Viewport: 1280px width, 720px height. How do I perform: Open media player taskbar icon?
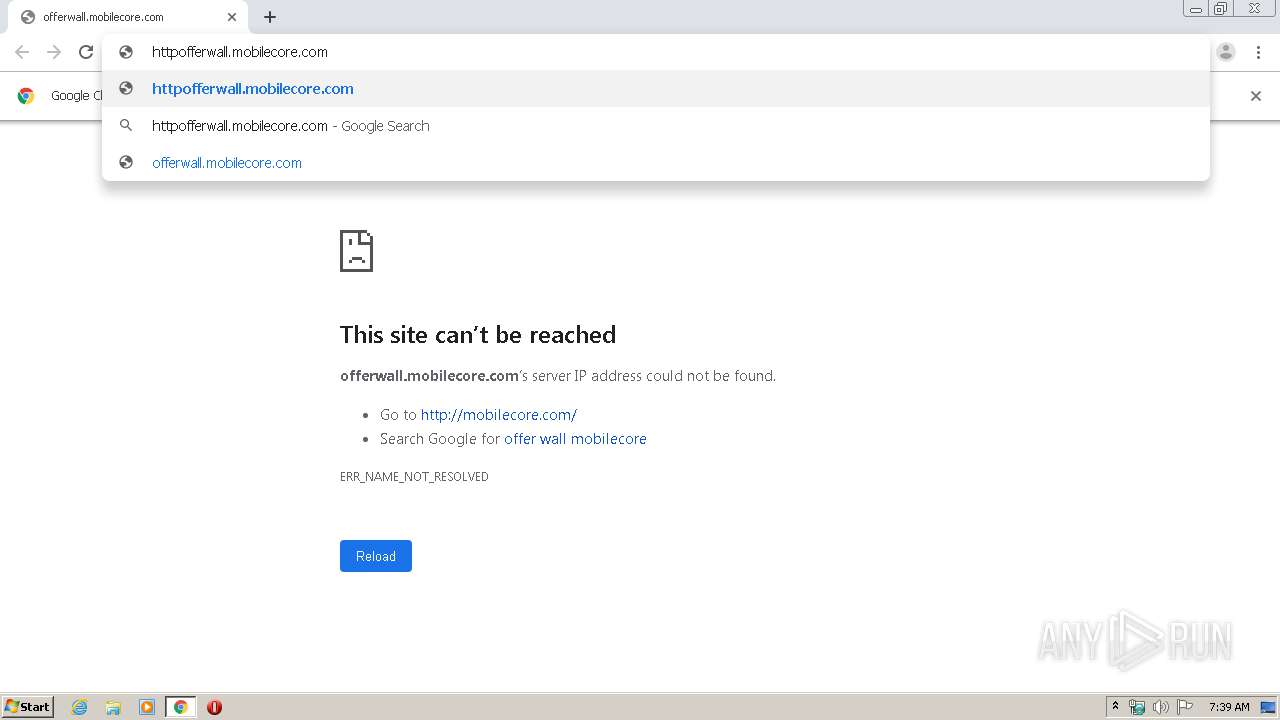click(147, 707)
